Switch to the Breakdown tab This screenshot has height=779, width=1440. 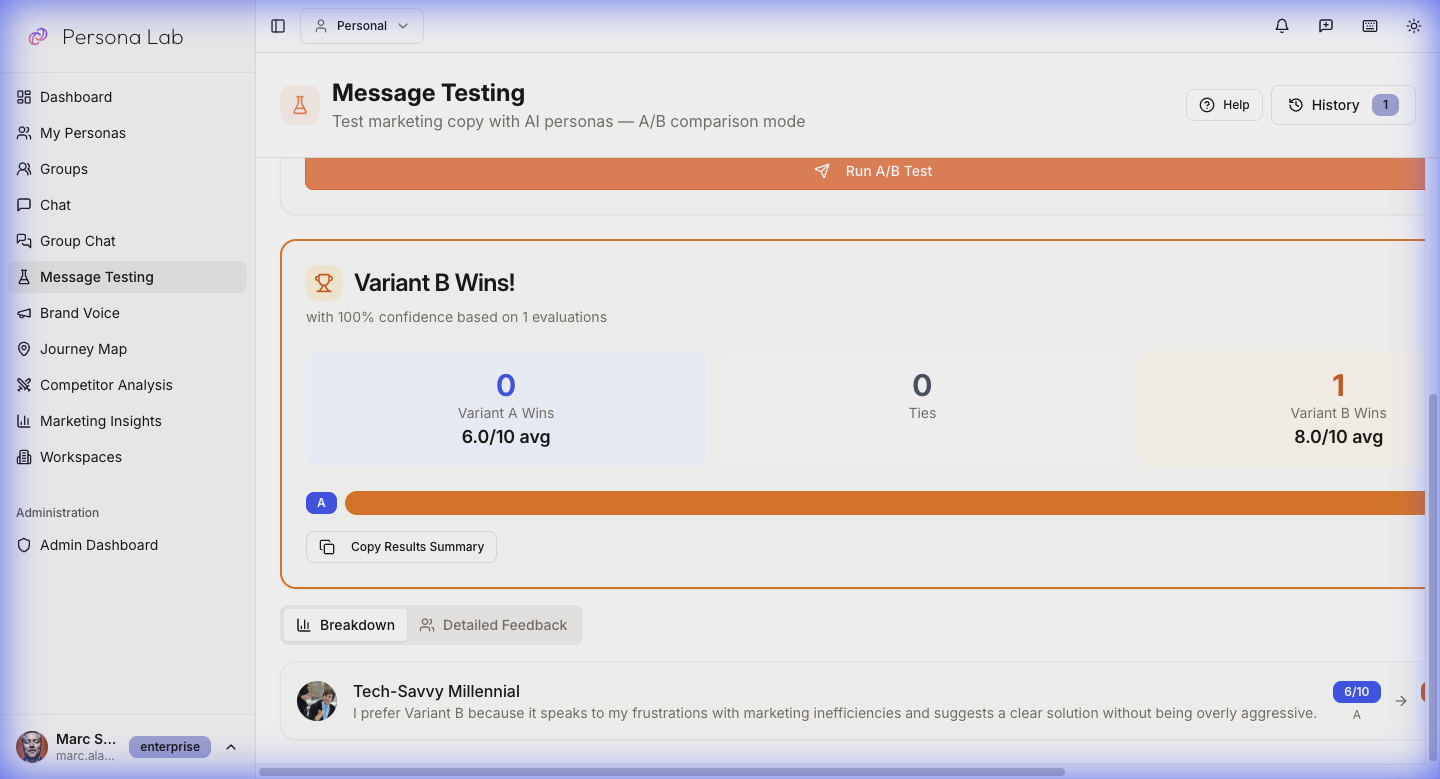click(x=345, y=625)
